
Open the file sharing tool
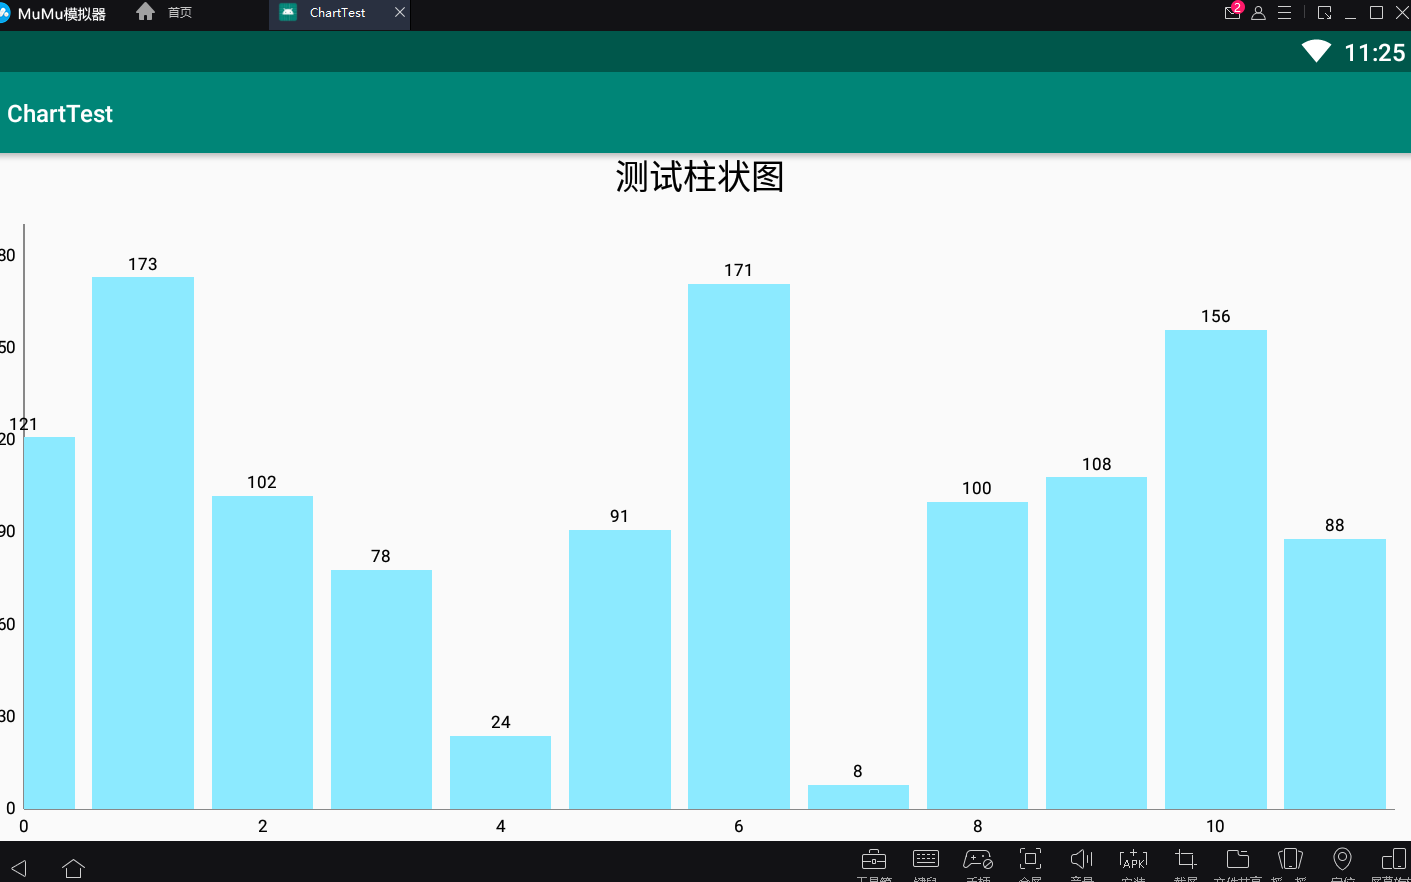tap(1237, 860)
